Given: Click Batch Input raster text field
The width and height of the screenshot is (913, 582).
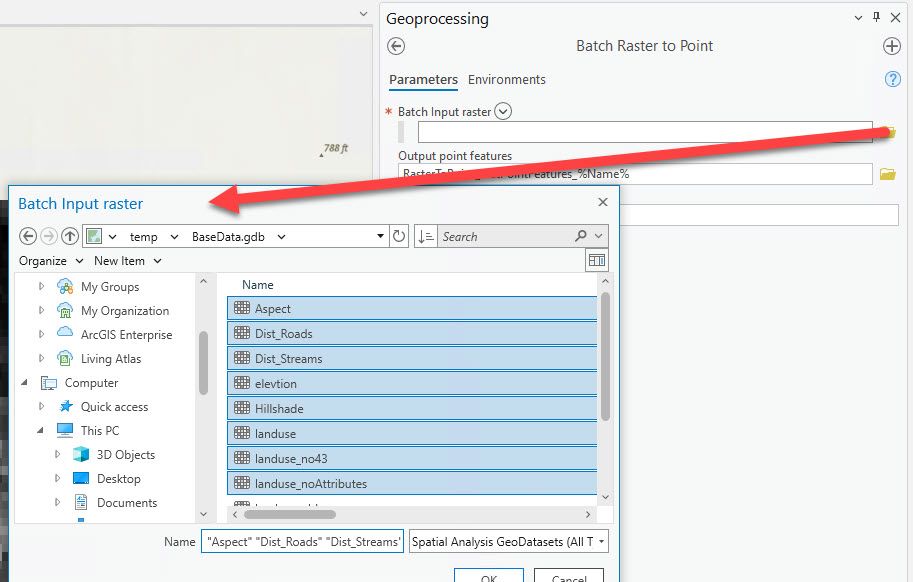Looking at the screenshot, I should [645, 132].
